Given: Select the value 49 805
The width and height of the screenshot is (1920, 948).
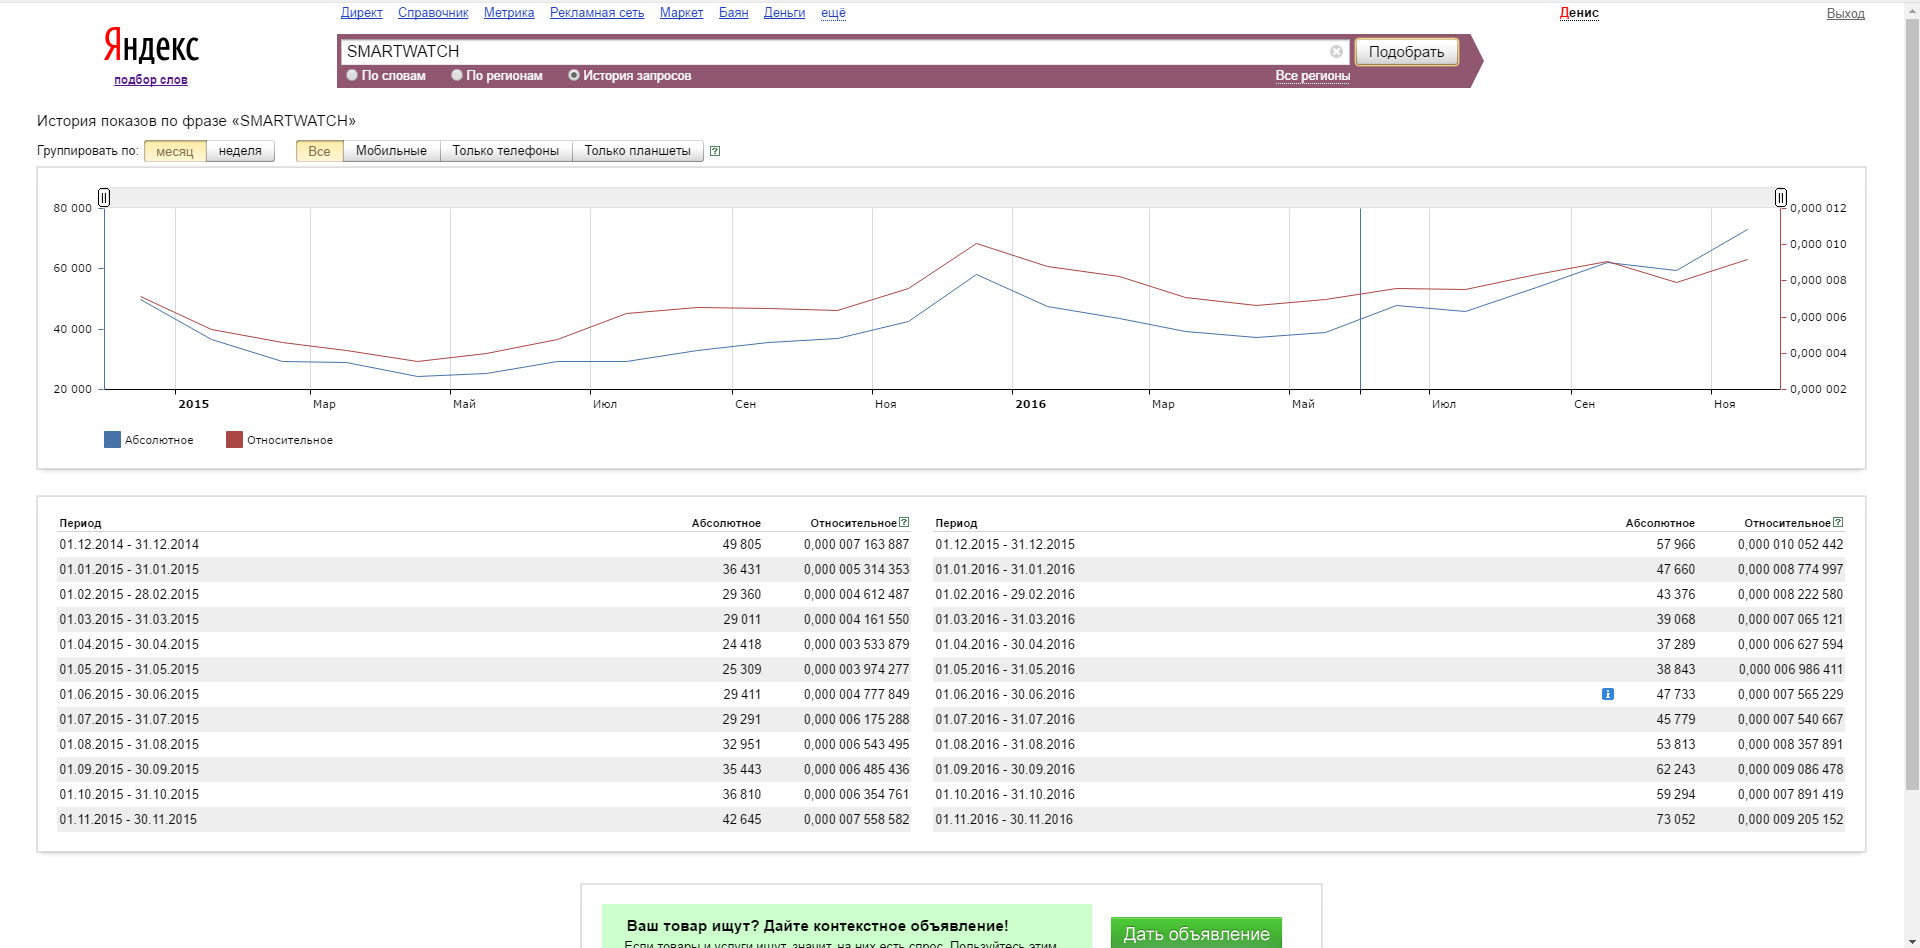Looking at the screenshot, I should (x=742, y=545).
